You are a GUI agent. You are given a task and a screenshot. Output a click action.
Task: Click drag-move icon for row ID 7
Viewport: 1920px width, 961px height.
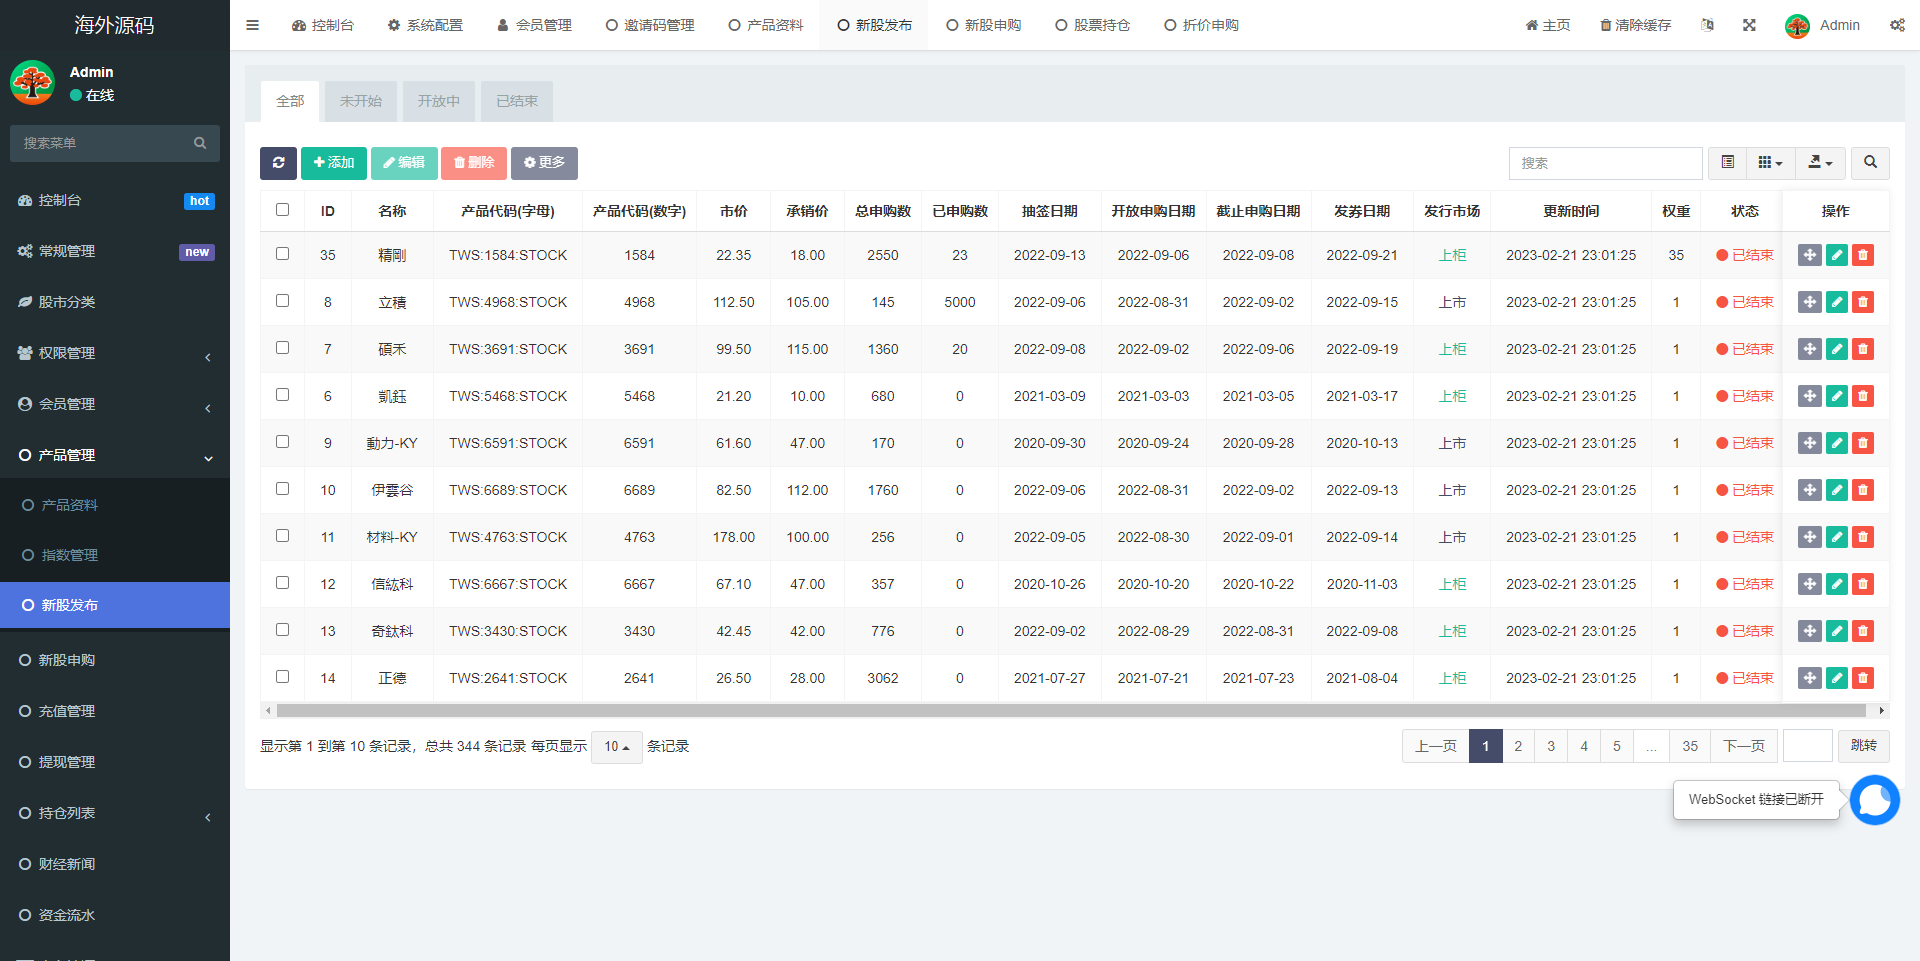click(1809, 349)
